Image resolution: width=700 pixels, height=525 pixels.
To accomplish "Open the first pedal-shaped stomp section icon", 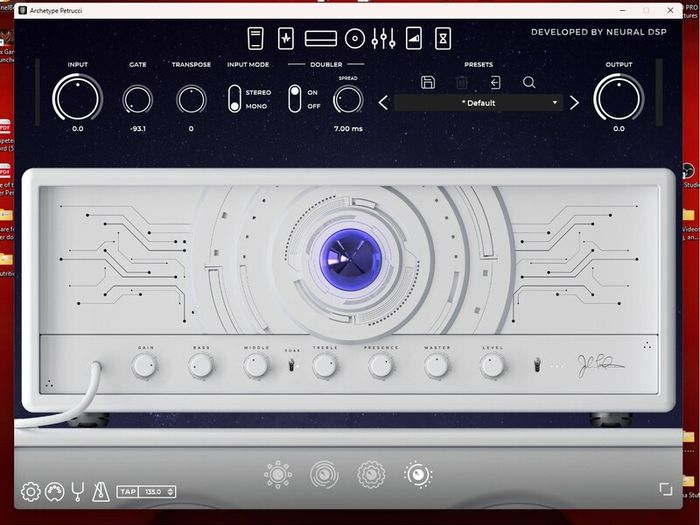I will pos(255,38).
